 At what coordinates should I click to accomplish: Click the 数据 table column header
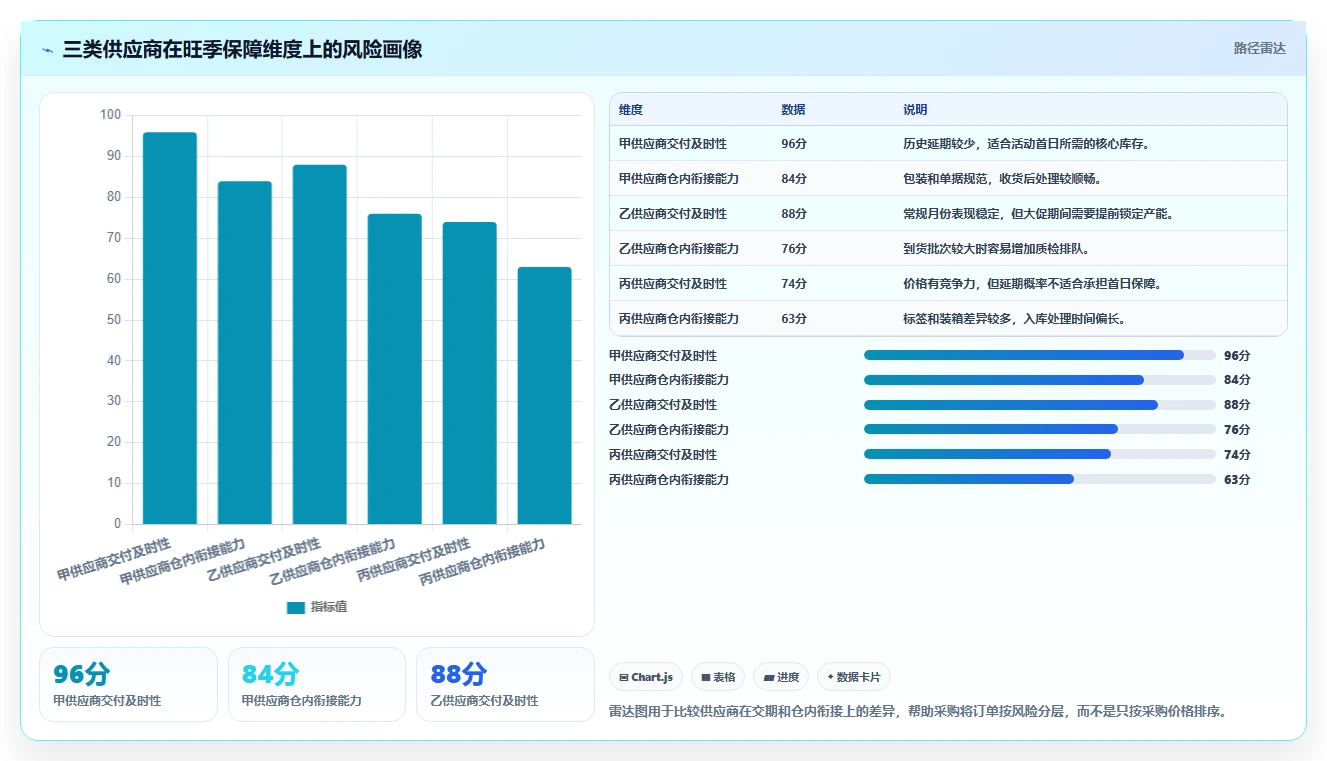pyautogui.click(x=793, y=110)
